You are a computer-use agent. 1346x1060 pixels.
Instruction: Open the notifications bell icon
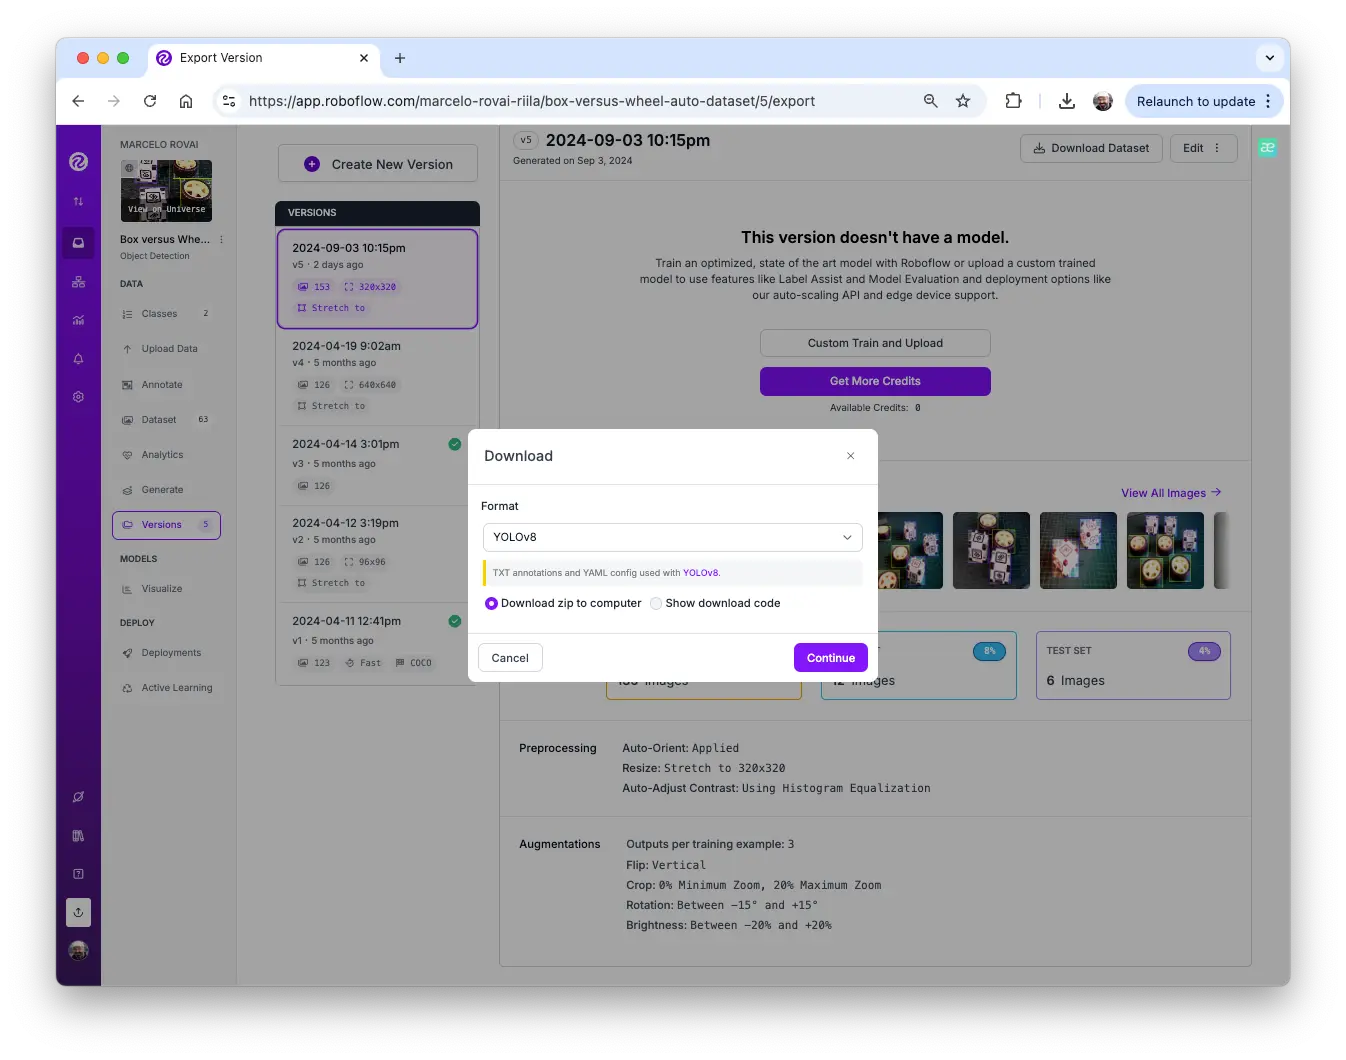point(78,359)
